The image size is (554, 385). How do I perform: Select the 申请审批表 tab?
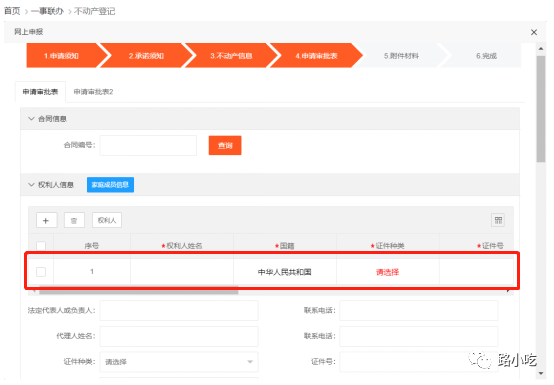click(x=40, y=92)
